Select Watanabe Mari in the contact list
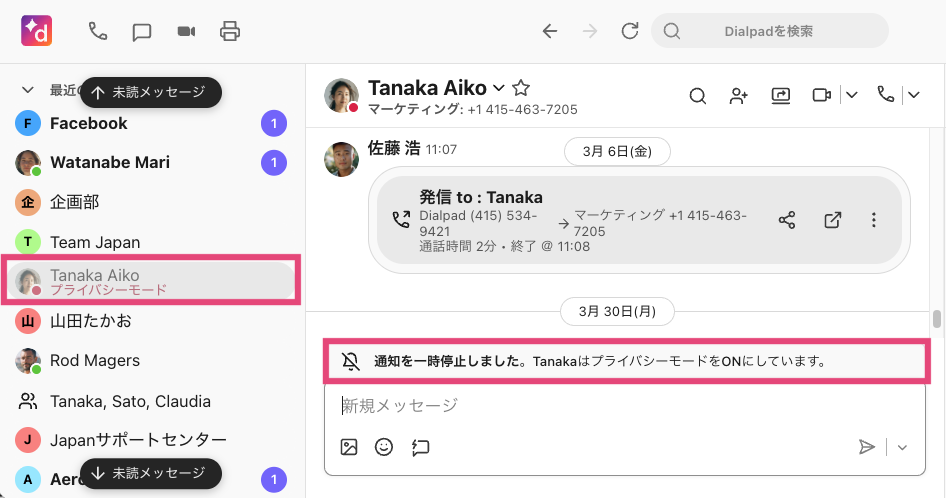Viewport: 946px width, 498px height. [x=110, y=162]
